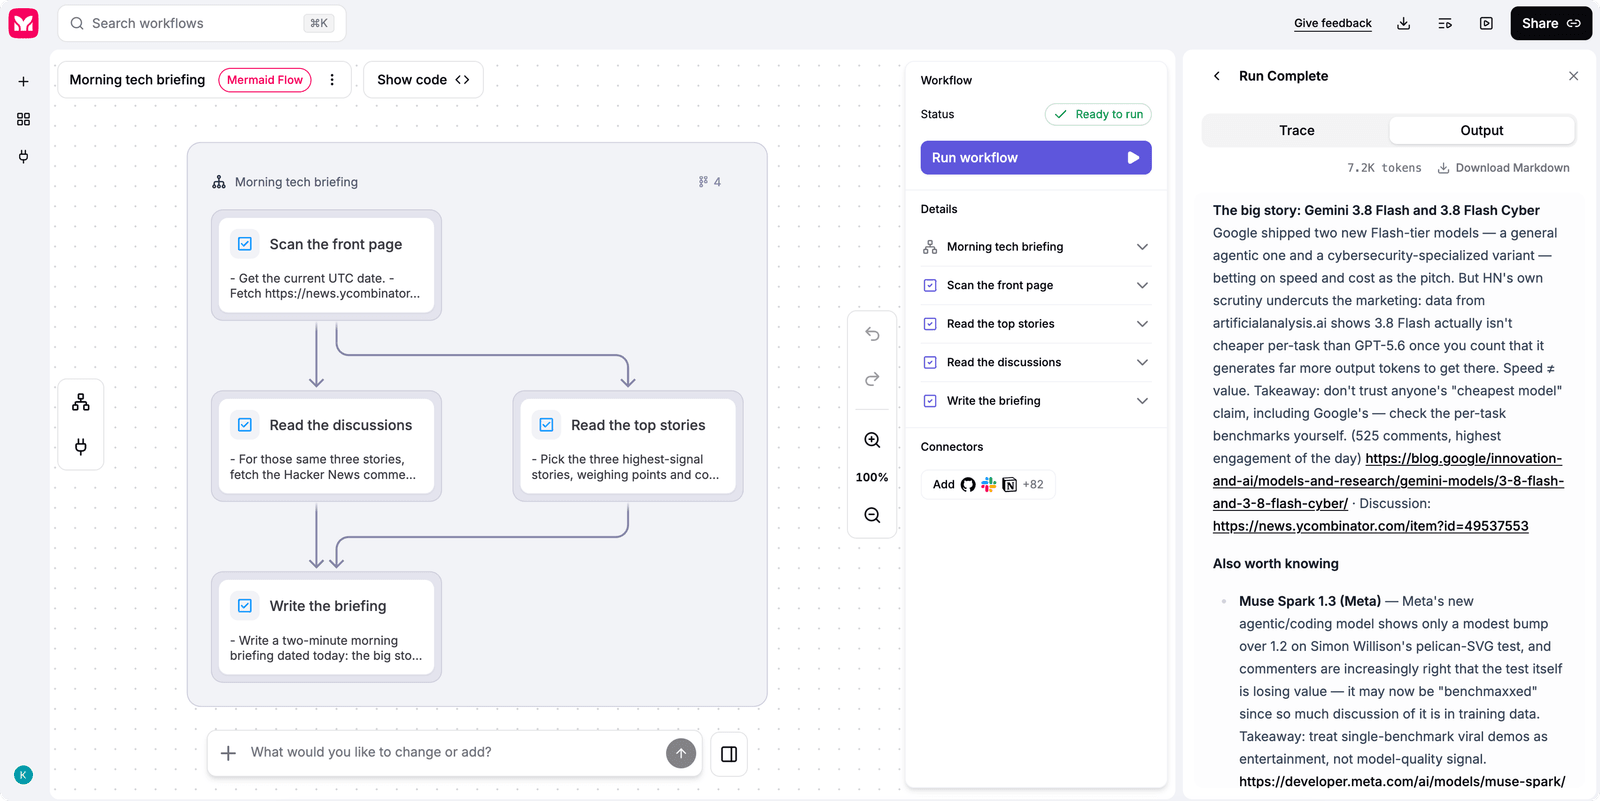1600x801 pixels.
Task: Open Give feedback link
Action: [1333, 23]
